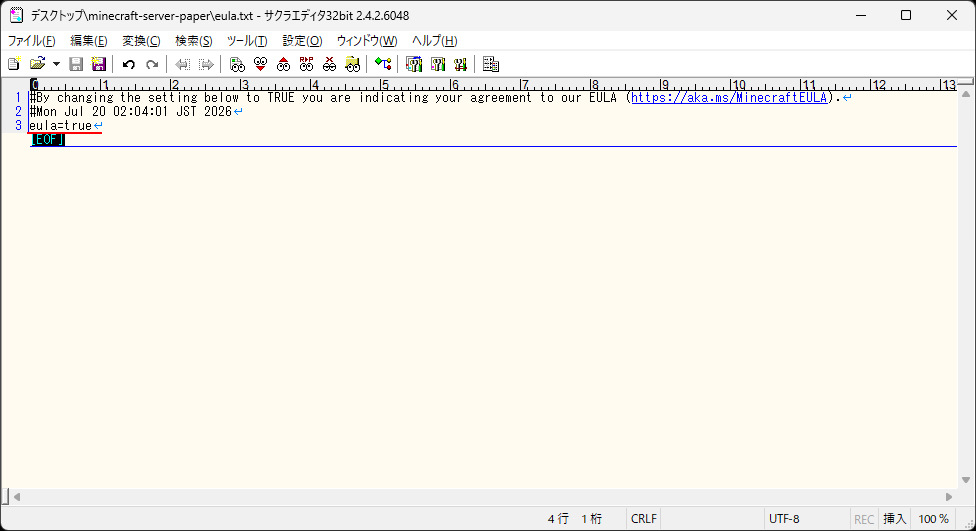Follow the aka.ms/MinecraftEULA link
The image size is (976, 531).
(729, 98)
